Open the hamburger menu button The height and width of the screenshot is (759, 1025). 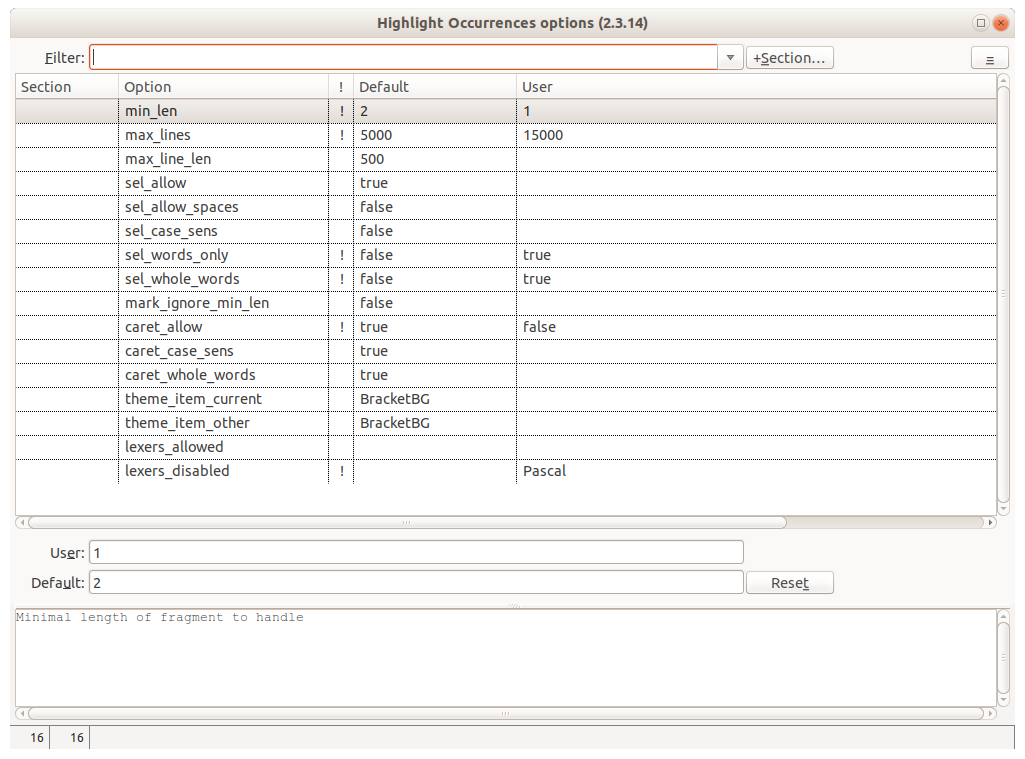989,59
